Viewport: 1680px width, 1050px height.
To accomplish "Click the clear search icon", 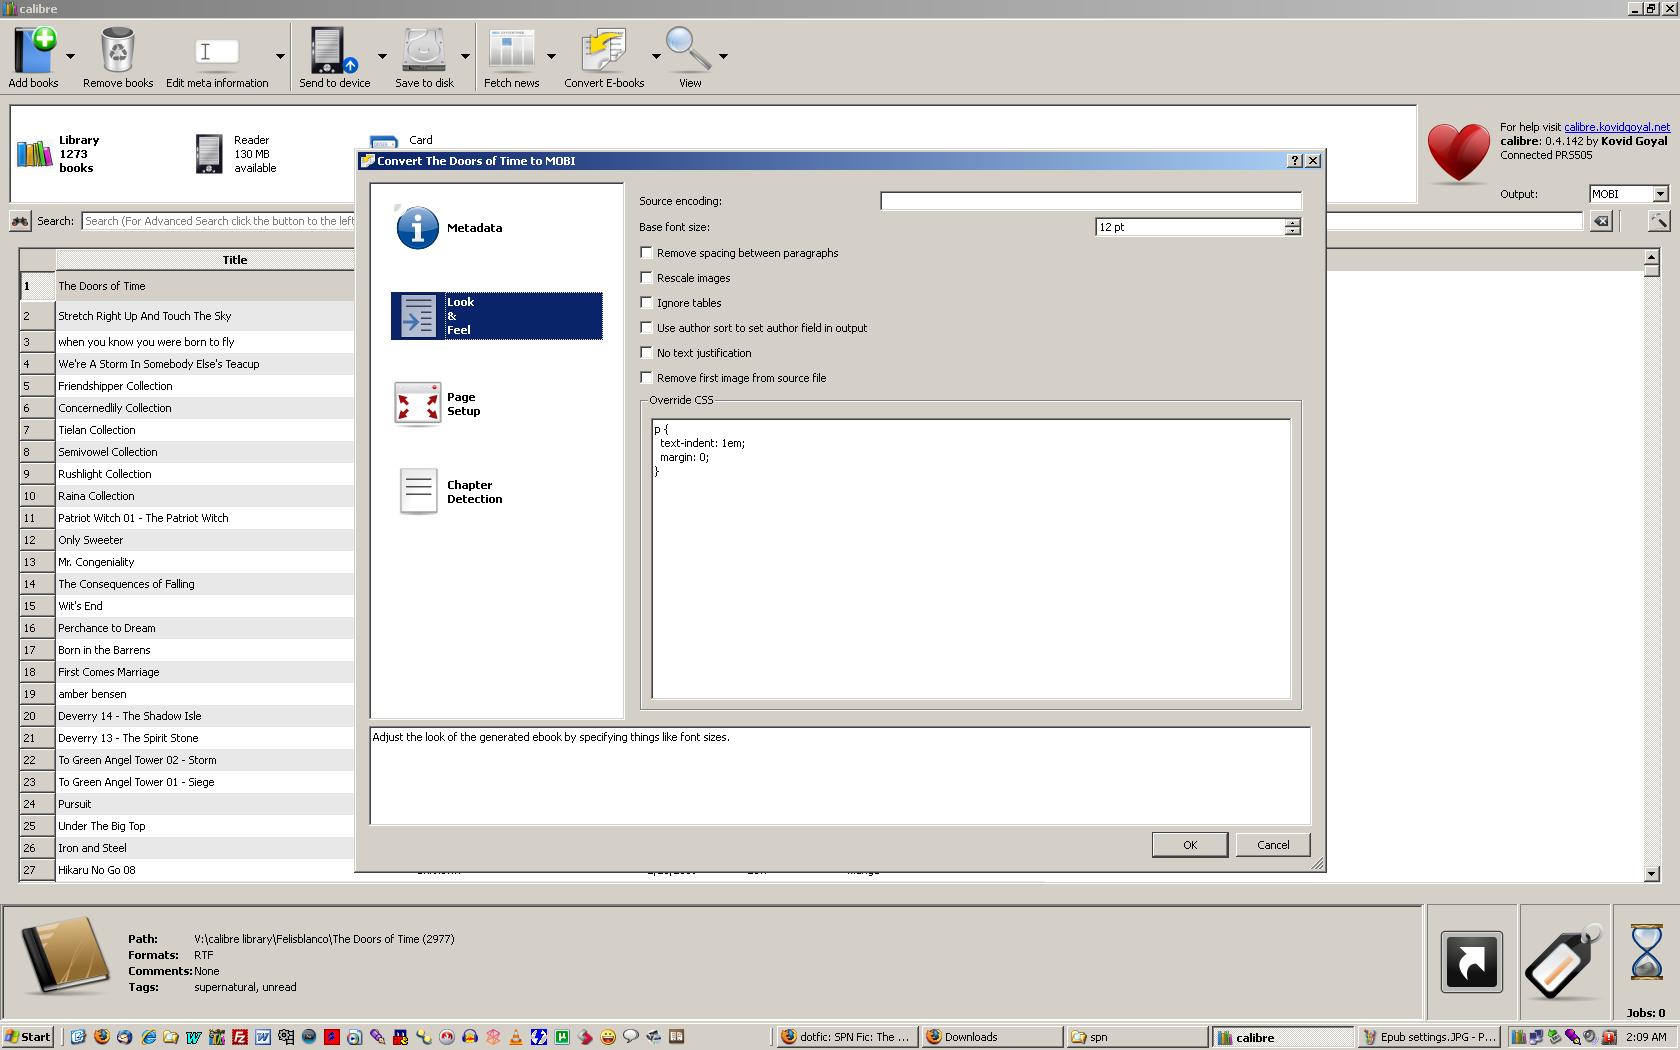I will pos(1601,221).
